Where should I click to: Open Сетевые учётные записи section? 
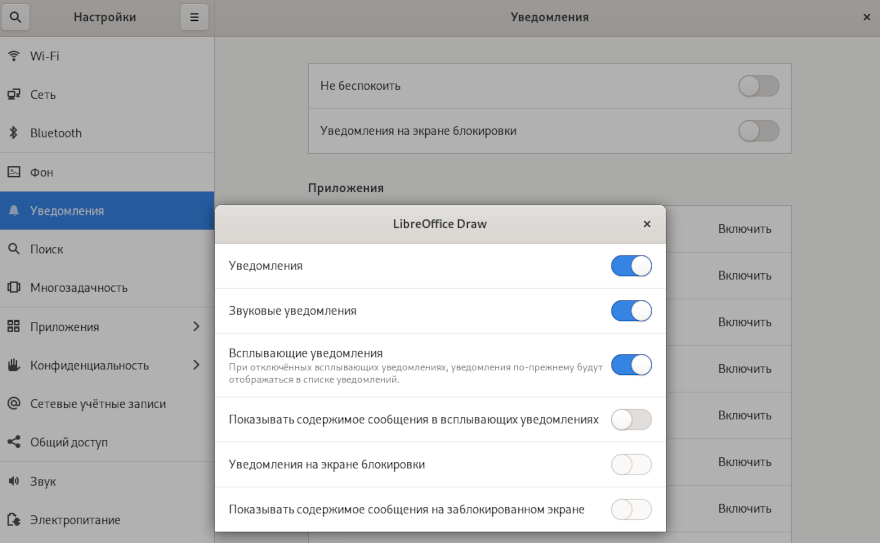coord(98,404)
